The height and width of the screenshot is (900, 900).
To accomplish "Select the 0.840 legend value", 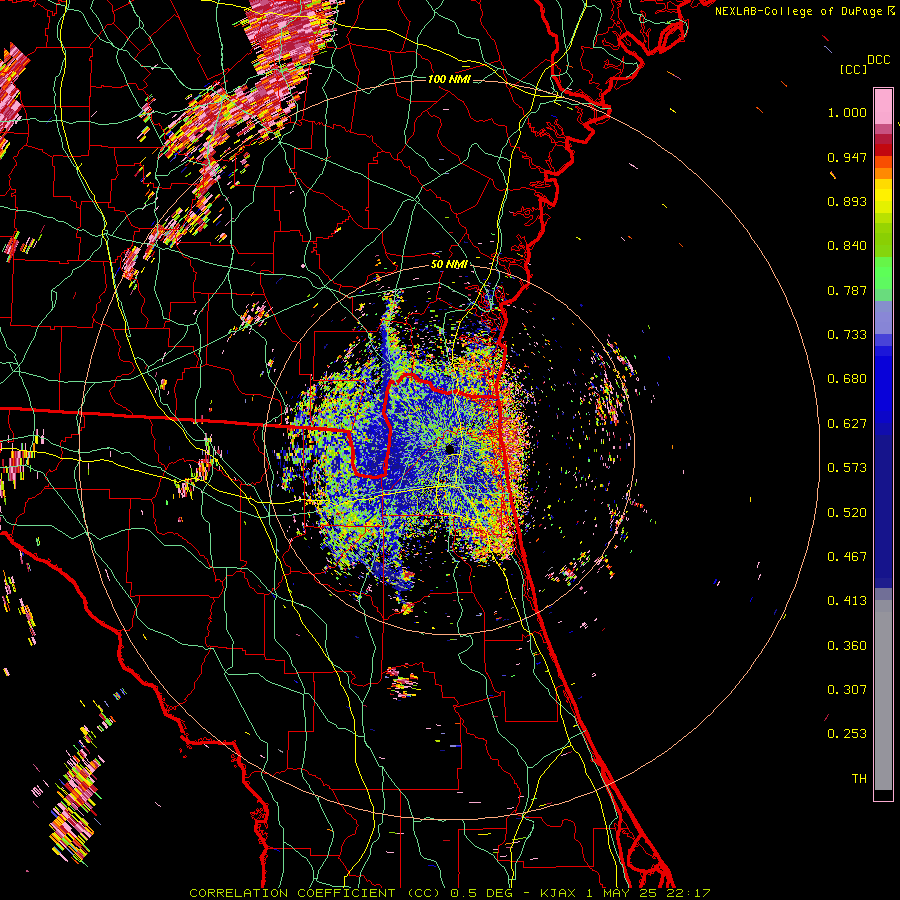I will tap(847, 246).
